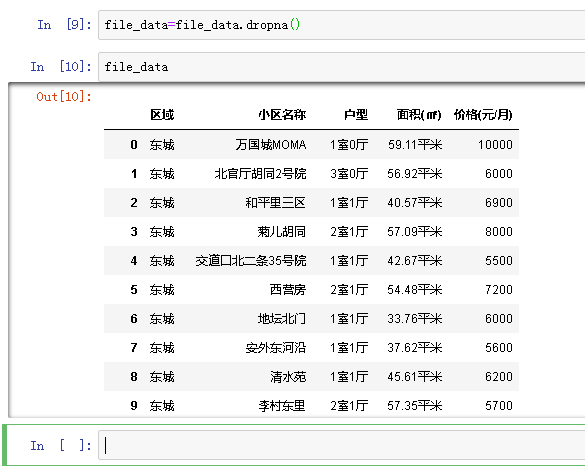Click the Out[10] output prompt area

click(64, 97)
